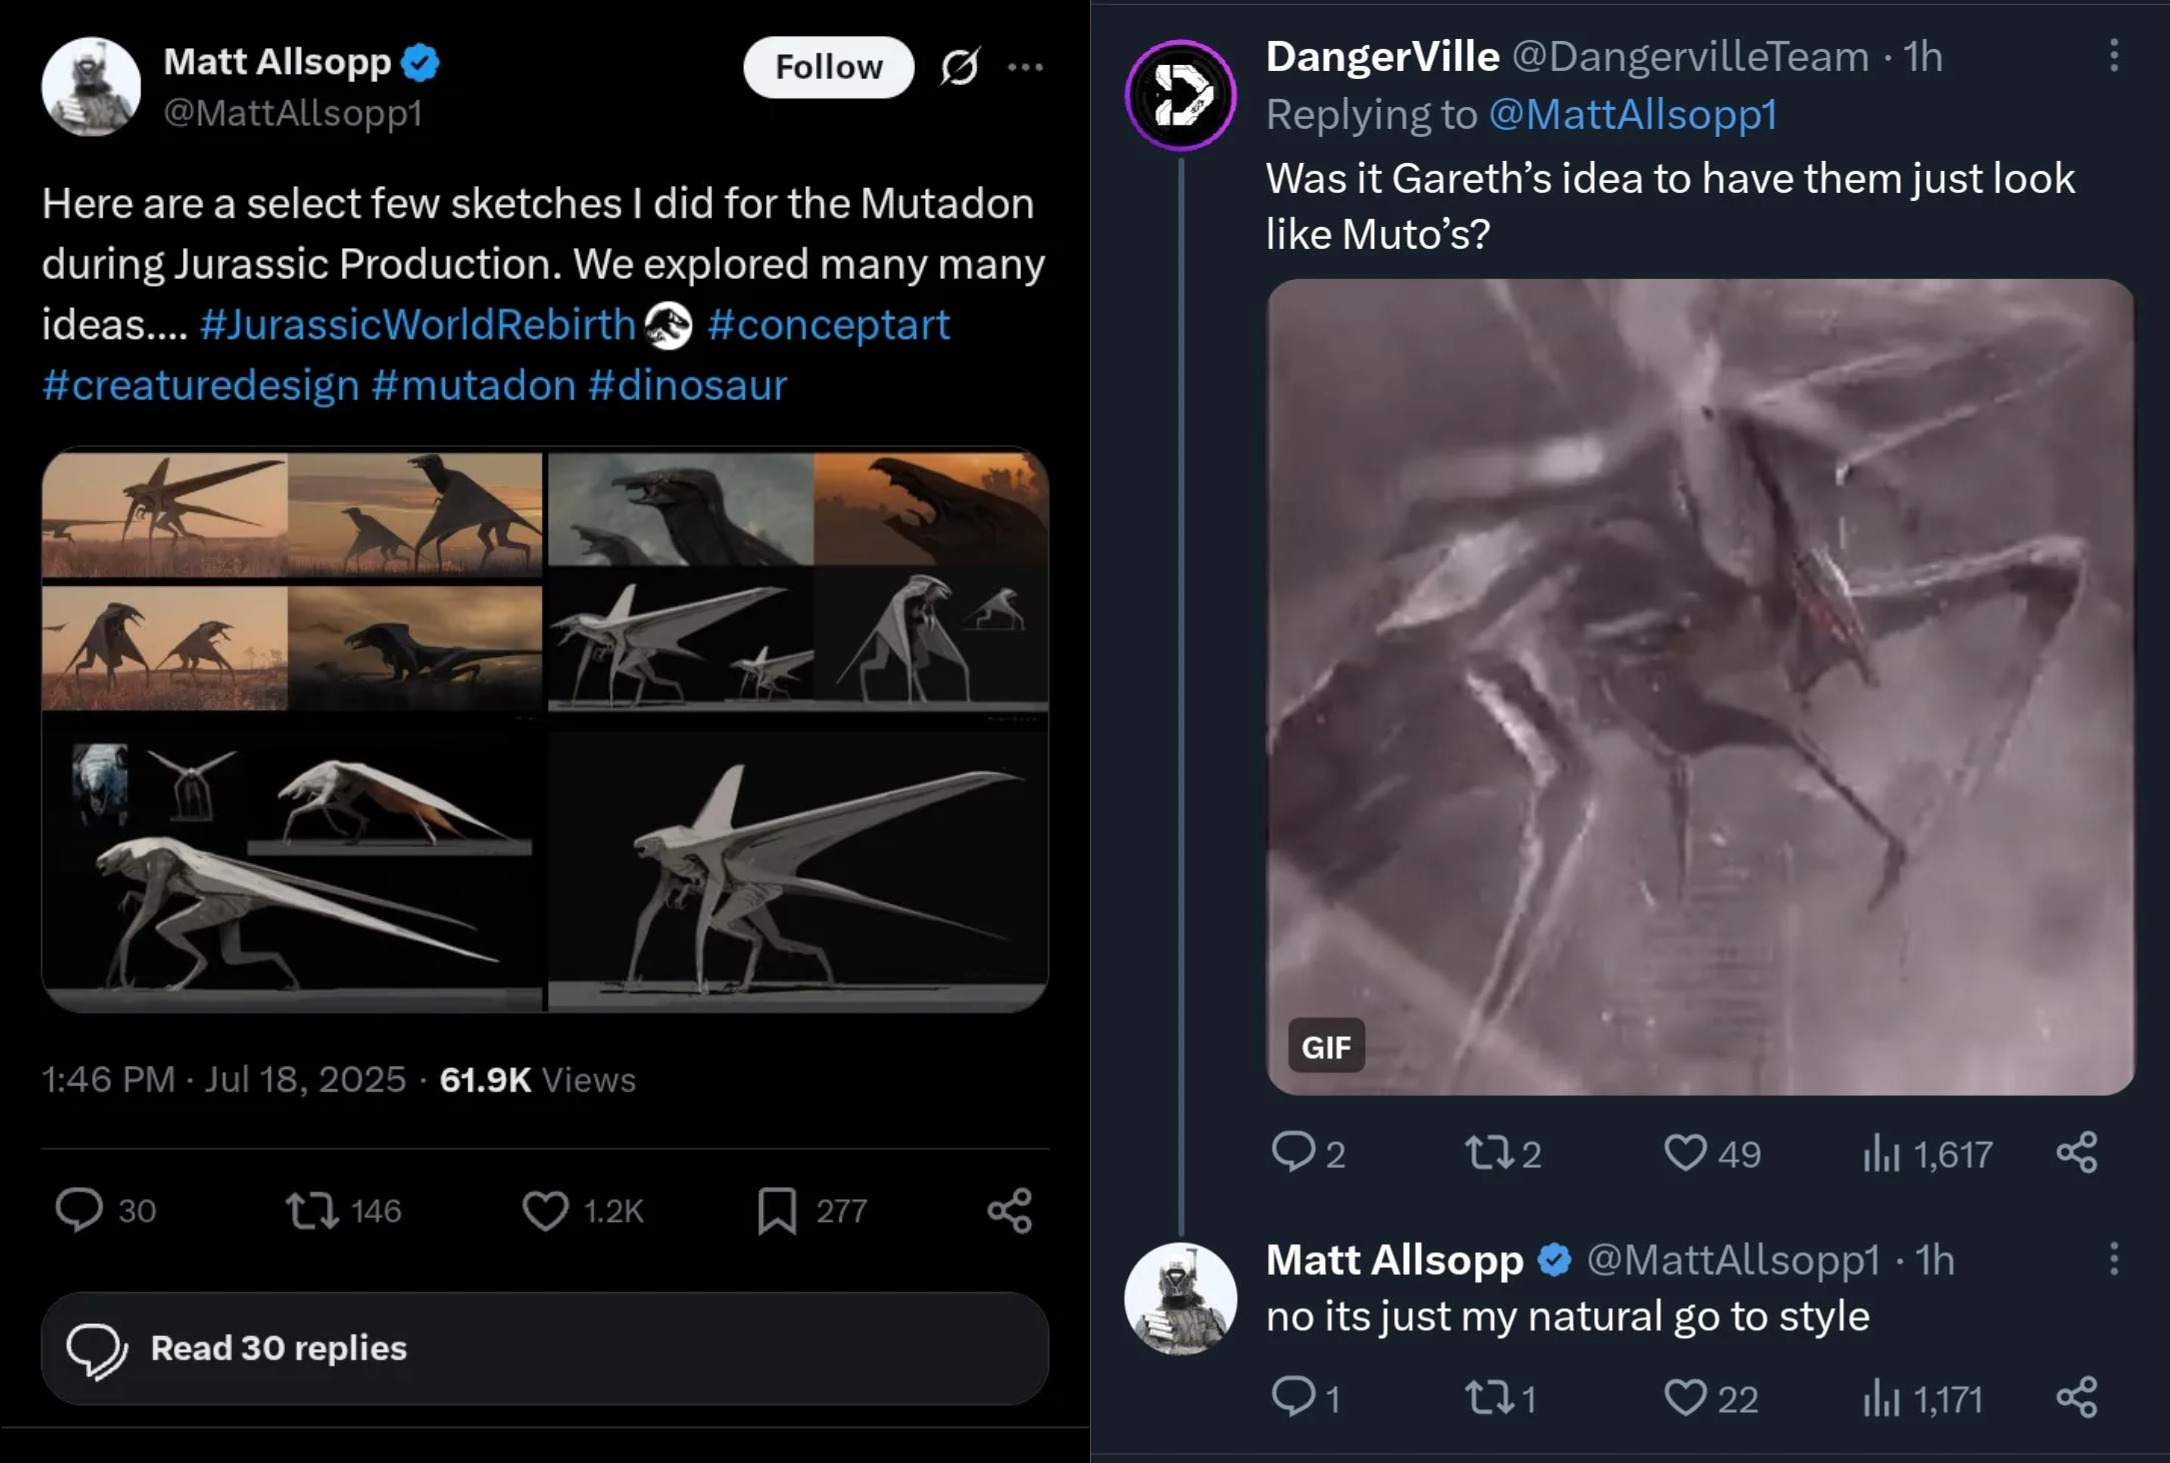The height and width of the screenshot is (1463, 2170).
Task: Open the #creaturedesign hashtag
Action: pos(200,385)
